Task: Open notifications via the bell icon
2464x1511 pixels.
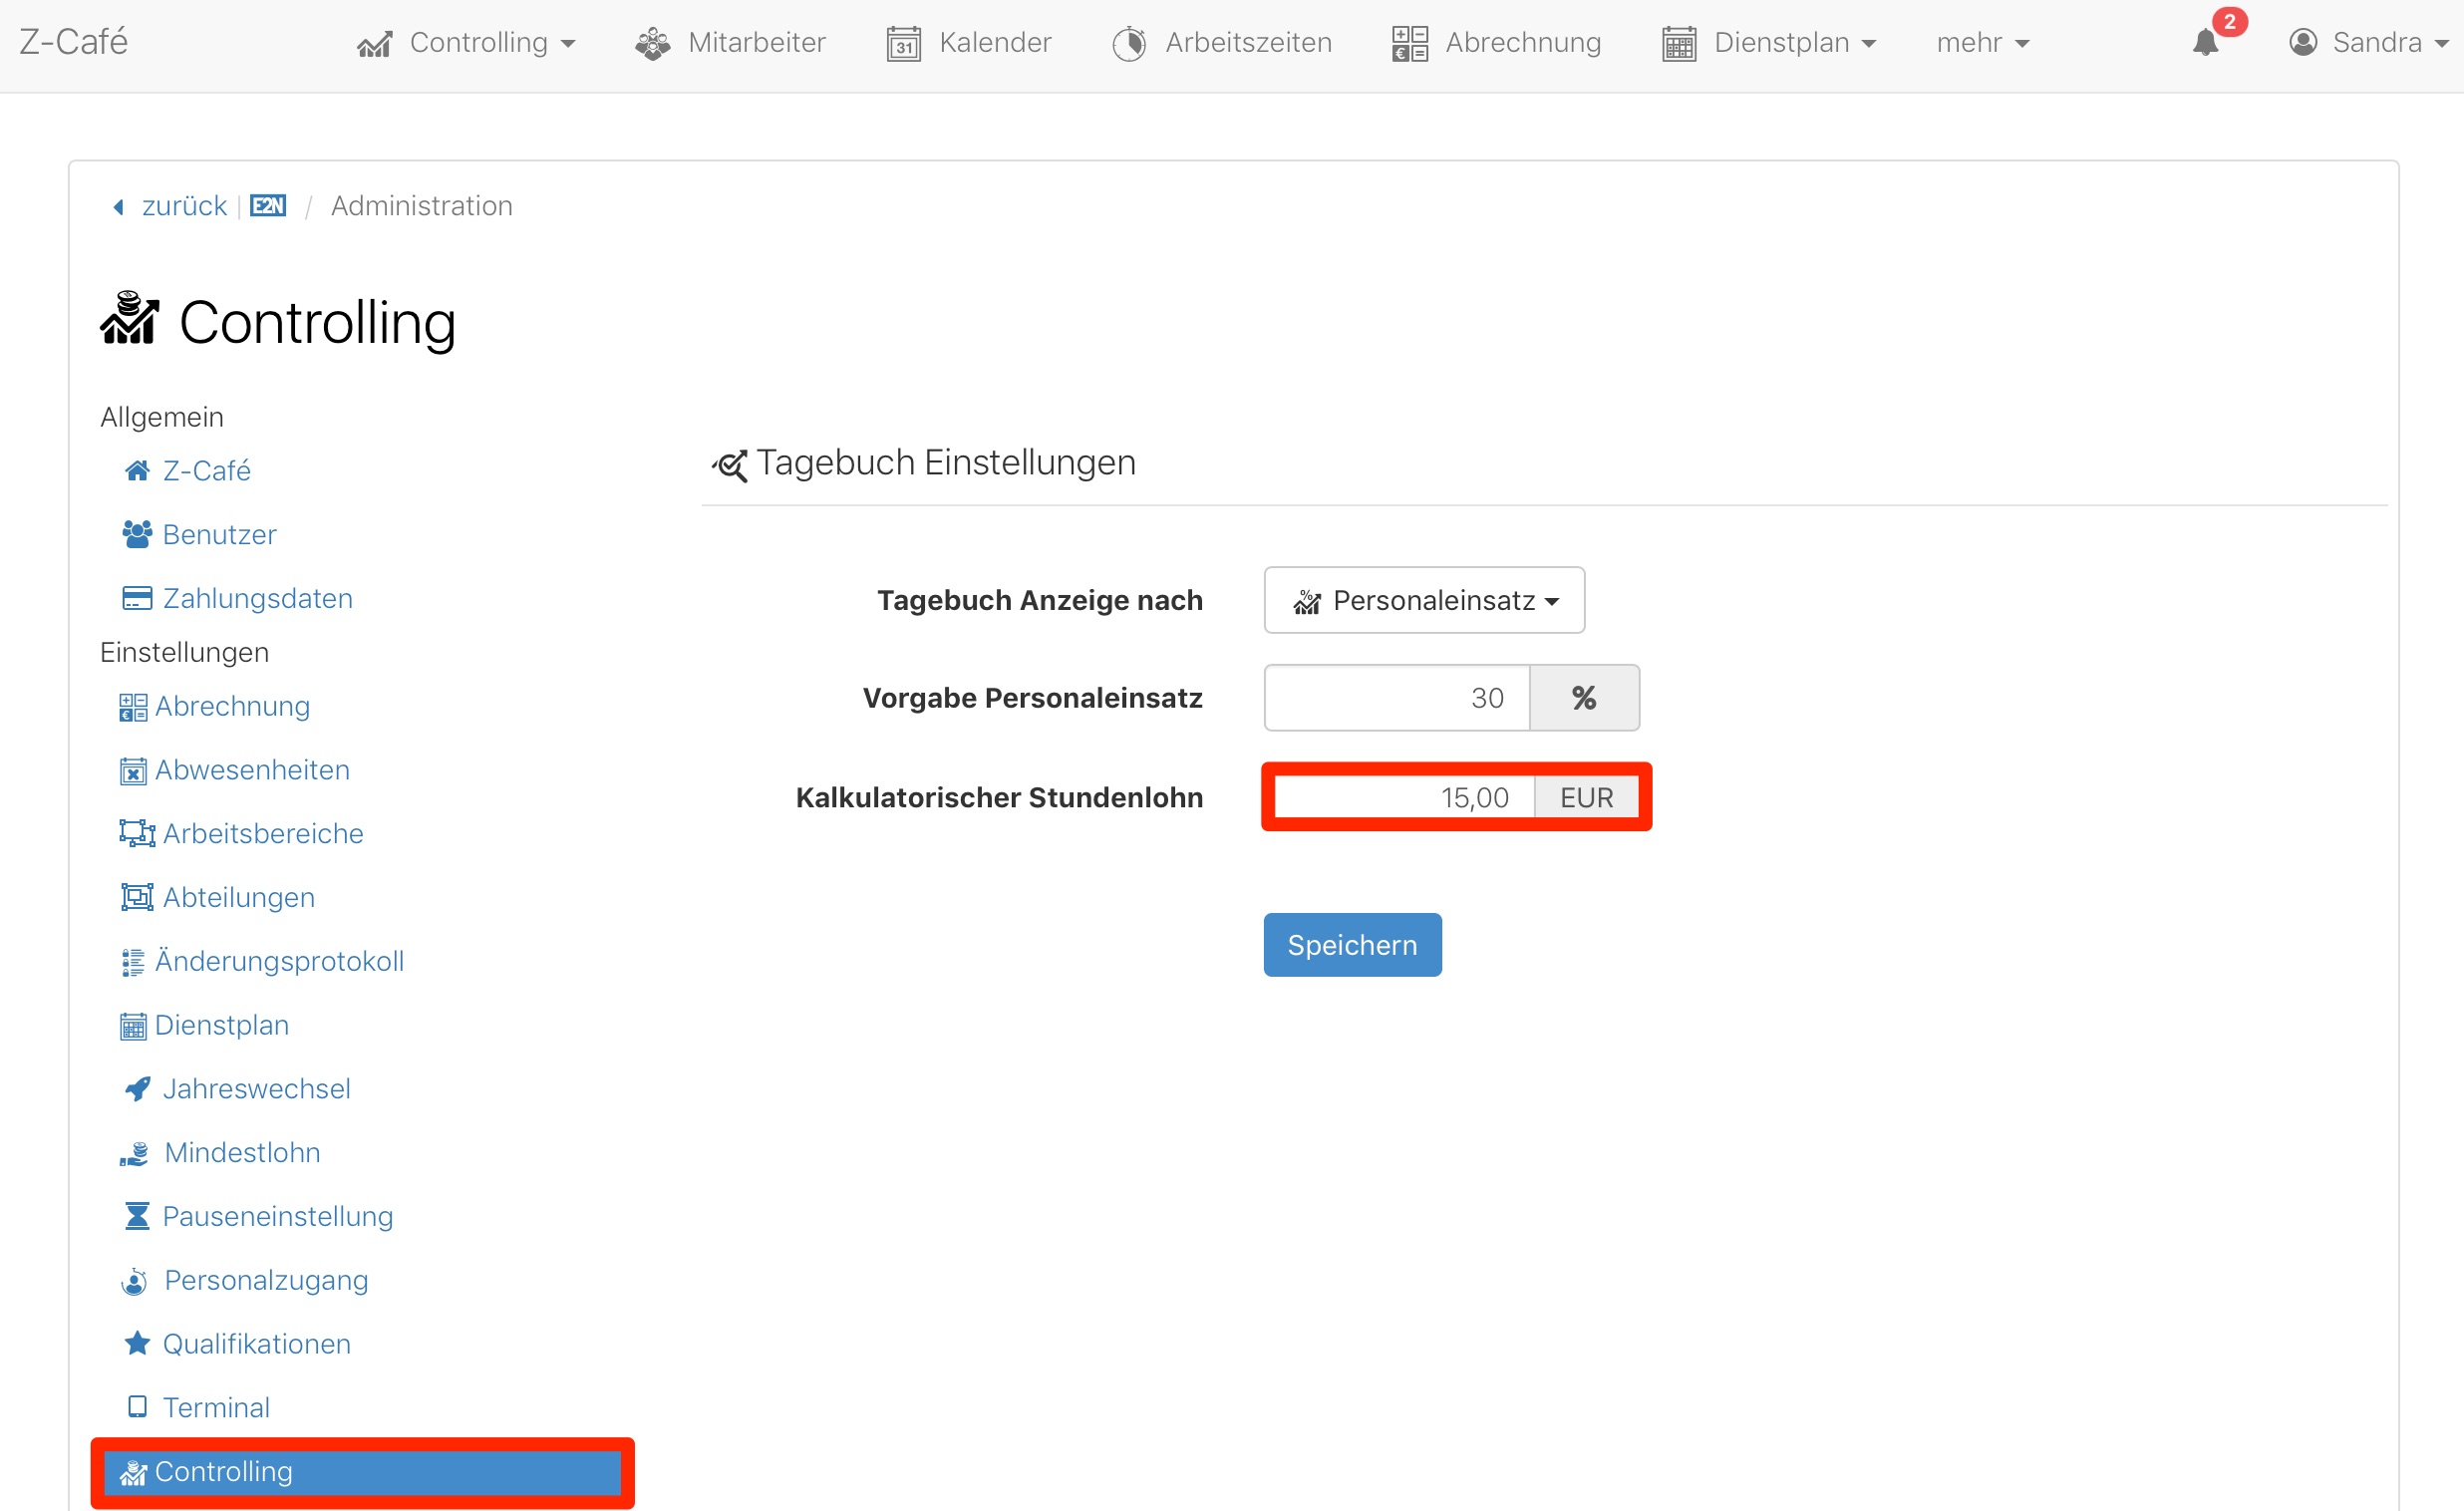Action: (x=2205, y=43)
